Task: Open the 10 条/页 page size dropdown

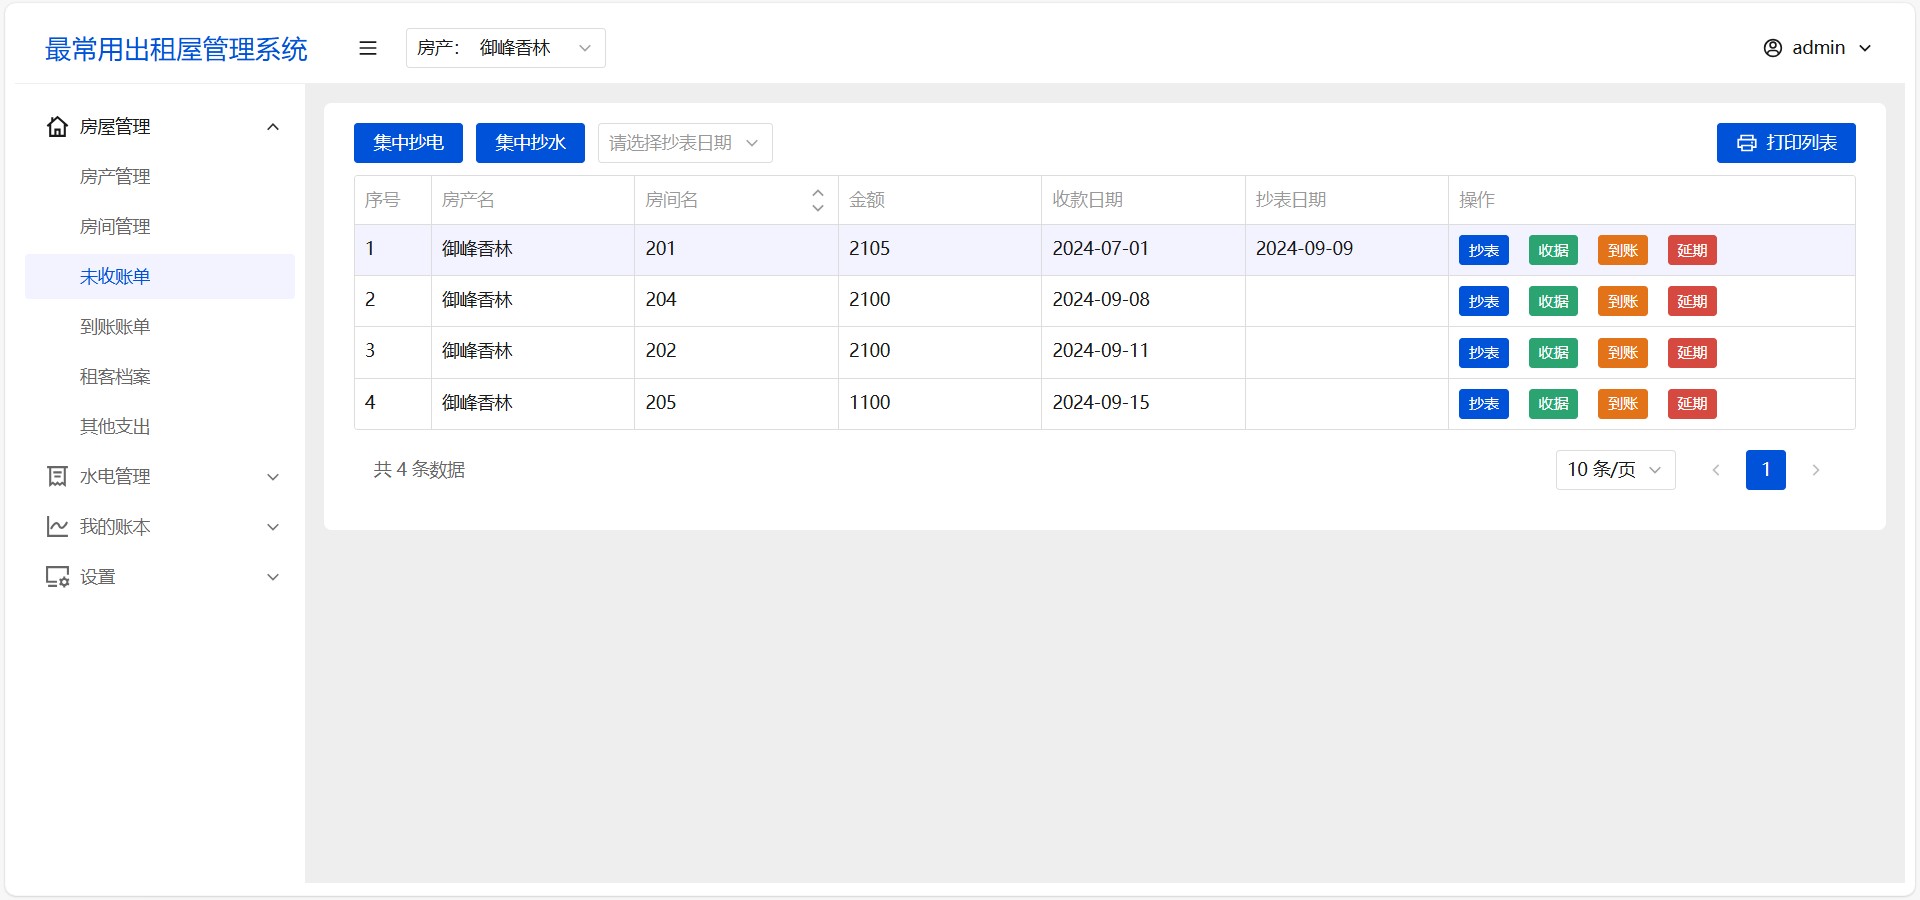Action: 1615,470
